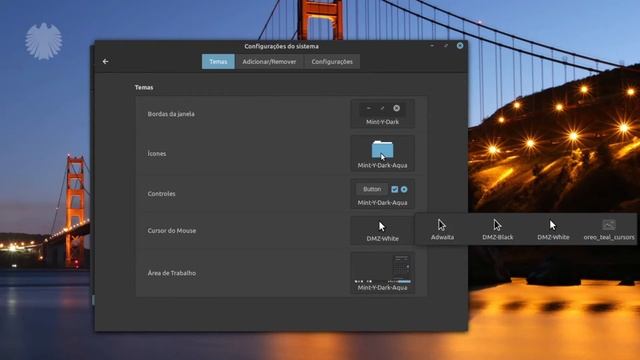This screenshot has height=360, width=640.
Task: Open the Cursor do Mouse selector
Action: click(382, 231)
